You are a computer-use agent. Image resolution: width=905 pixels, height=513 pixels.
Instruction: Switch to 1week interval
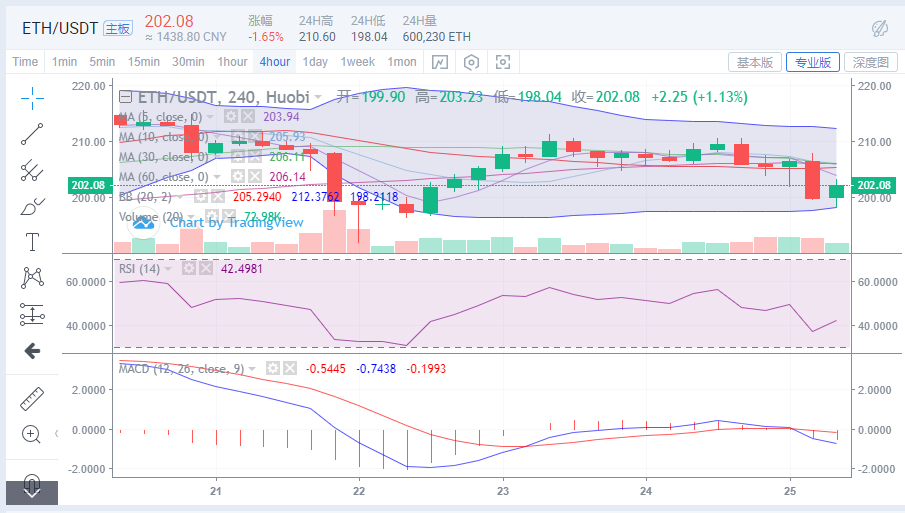[x=358, y=62]
